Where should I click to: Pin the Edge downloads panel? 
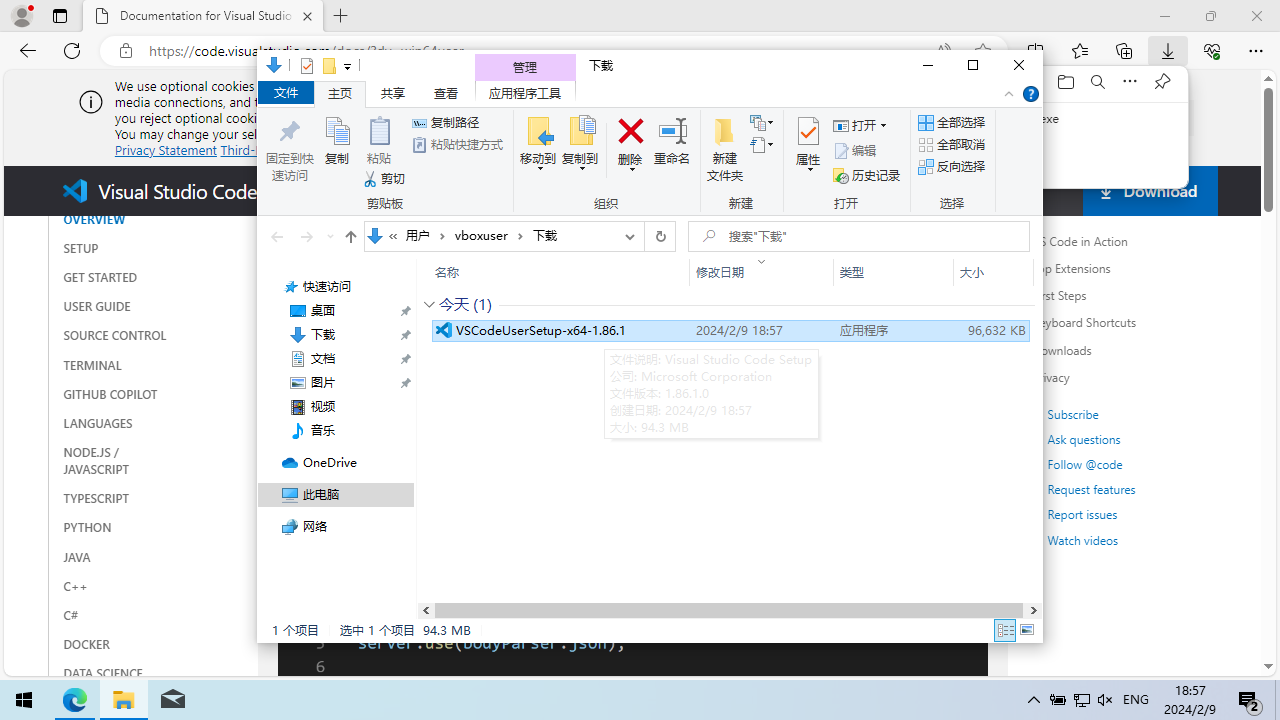pos(1162,82)
